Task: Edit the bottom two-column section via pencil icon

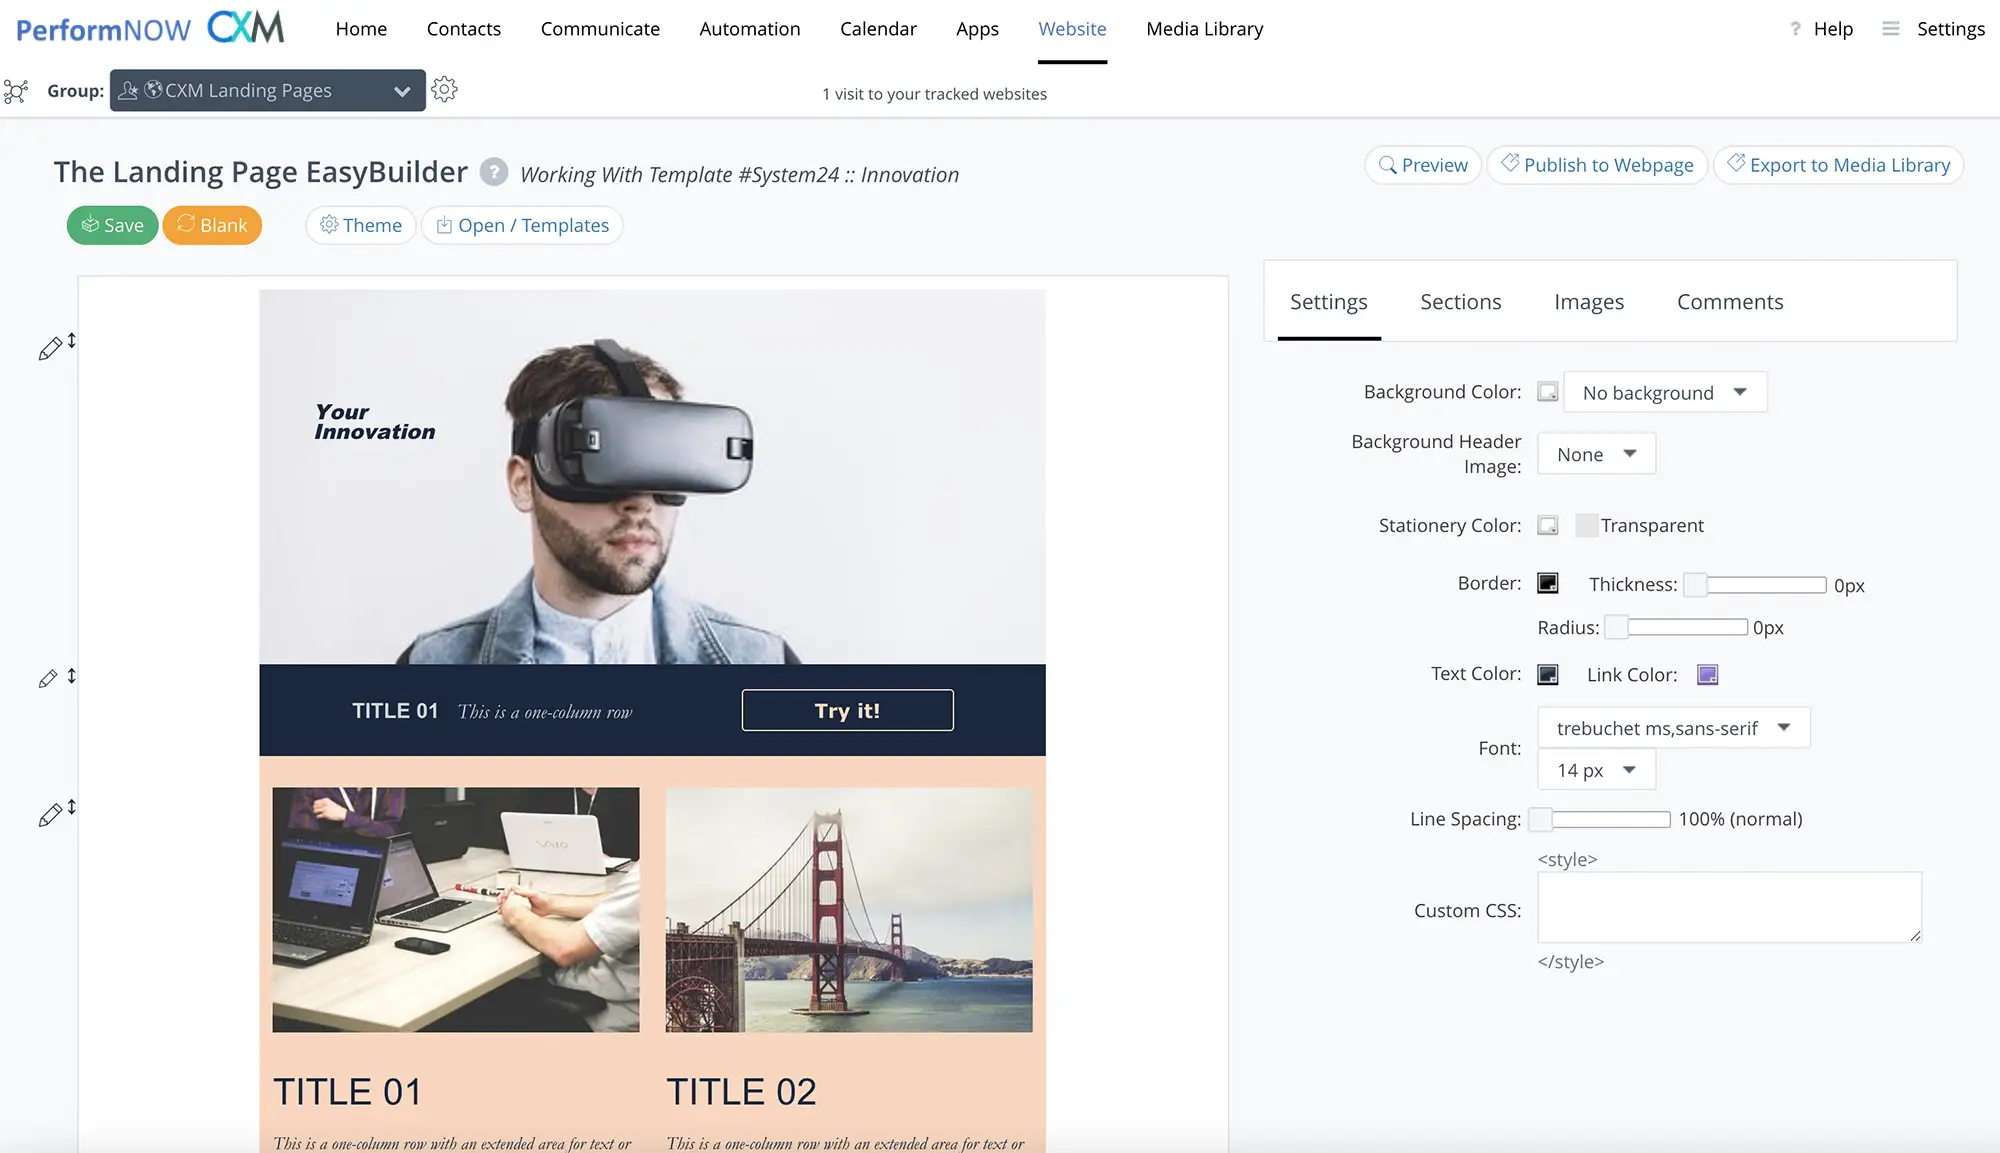Action: tap(51, 813)
